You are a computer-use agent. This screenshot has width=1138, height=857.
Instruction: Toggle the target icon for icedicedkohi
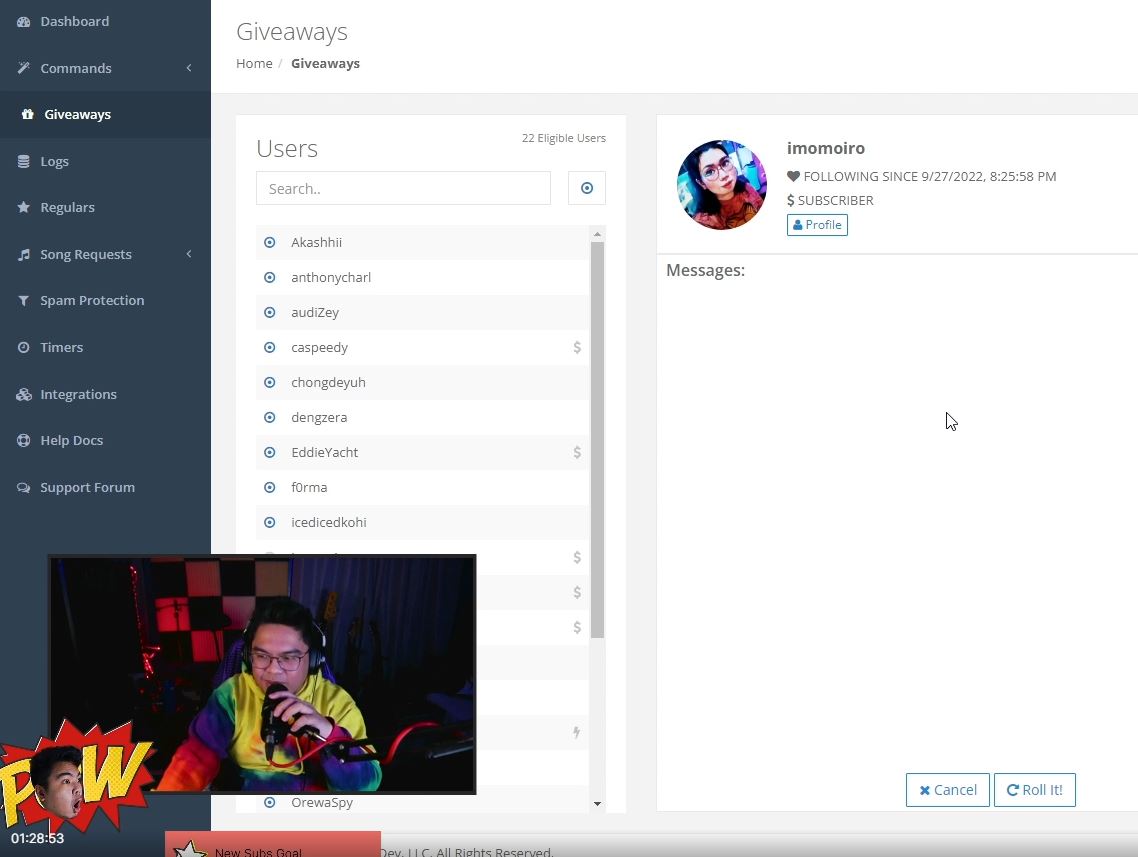[270, 522]
